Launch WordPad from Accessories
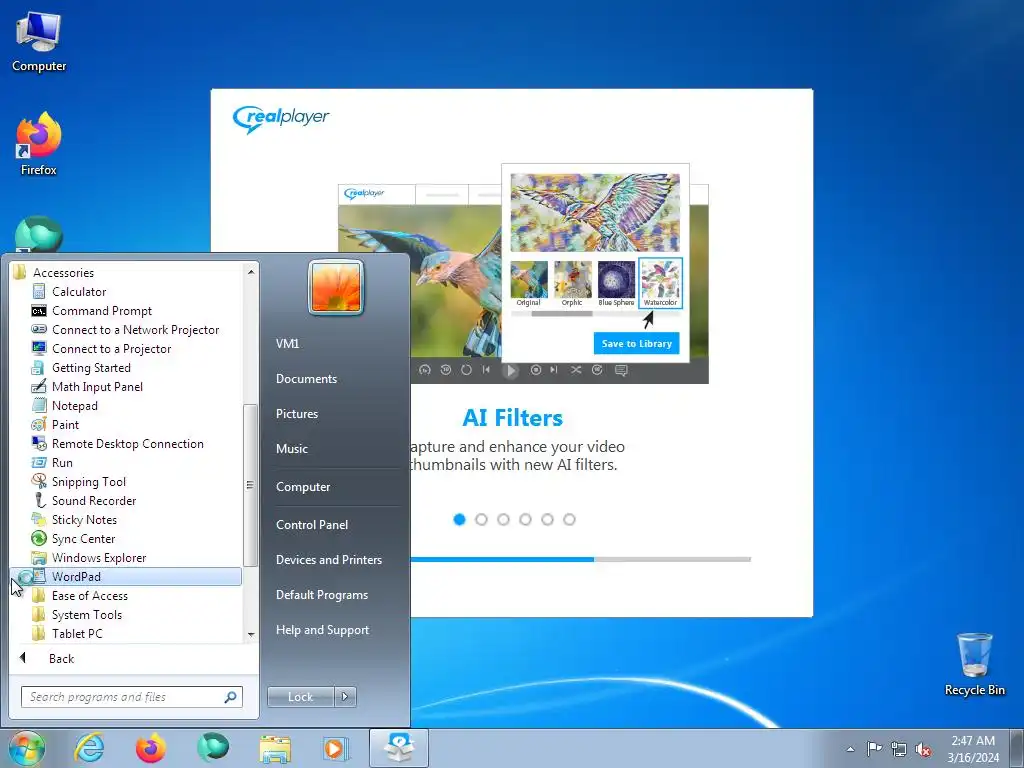1024x768 pixels. [x=126, y=576]
